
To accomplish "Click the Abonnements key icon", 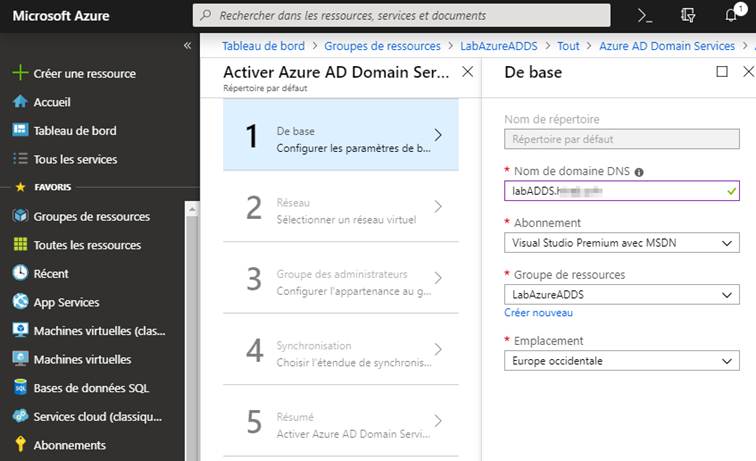I will (x=20, y=444).
